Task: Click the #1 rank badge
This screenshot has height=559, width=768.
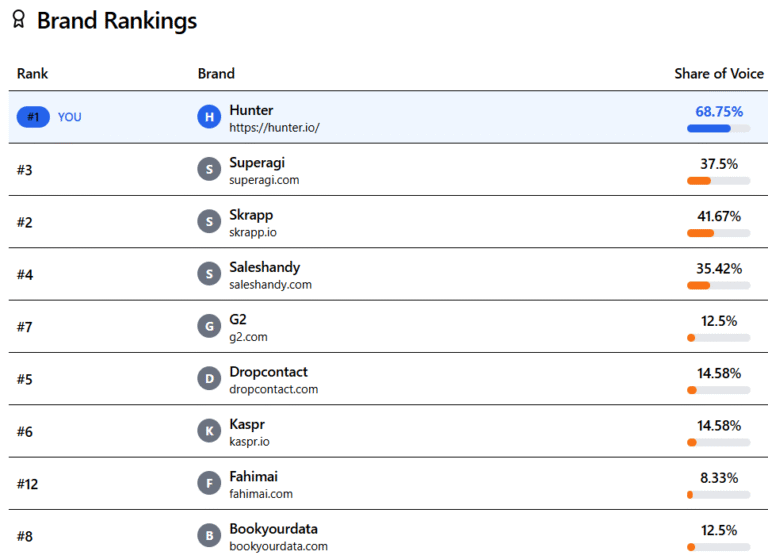Action: (x=33, y=117)
